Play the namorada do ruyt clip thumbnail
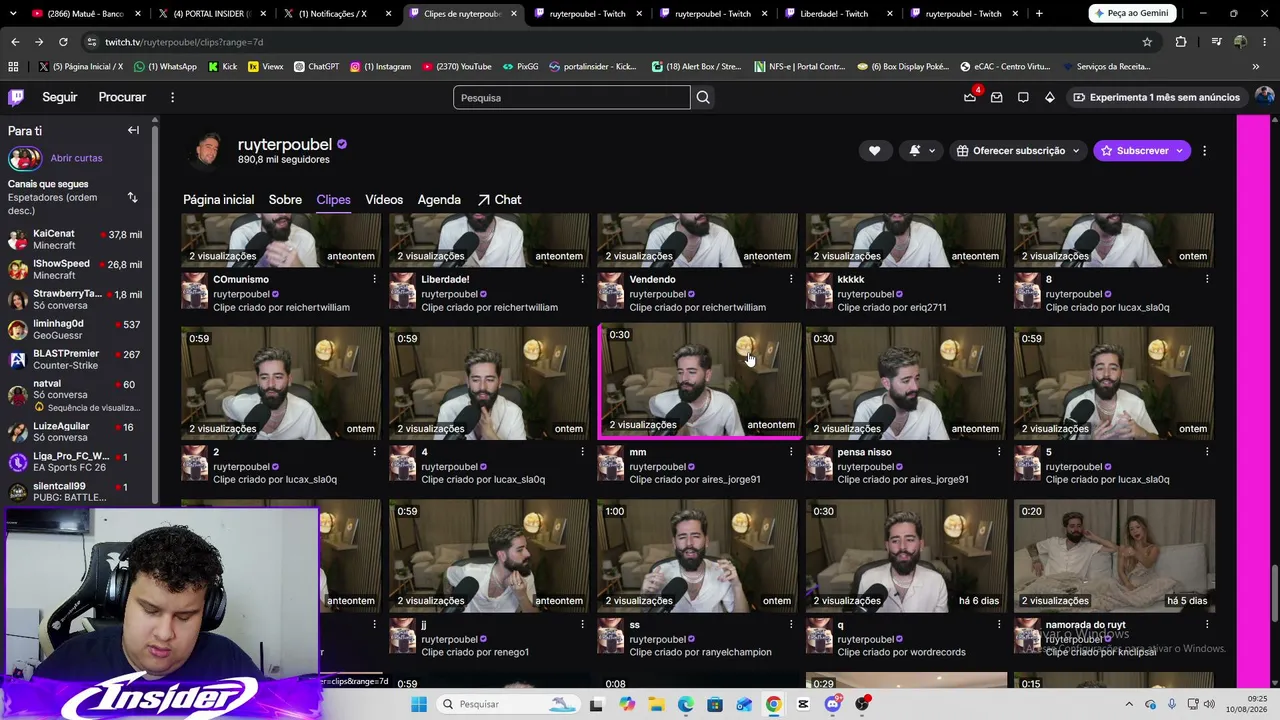1280x720 pixels. (1114, 555)
